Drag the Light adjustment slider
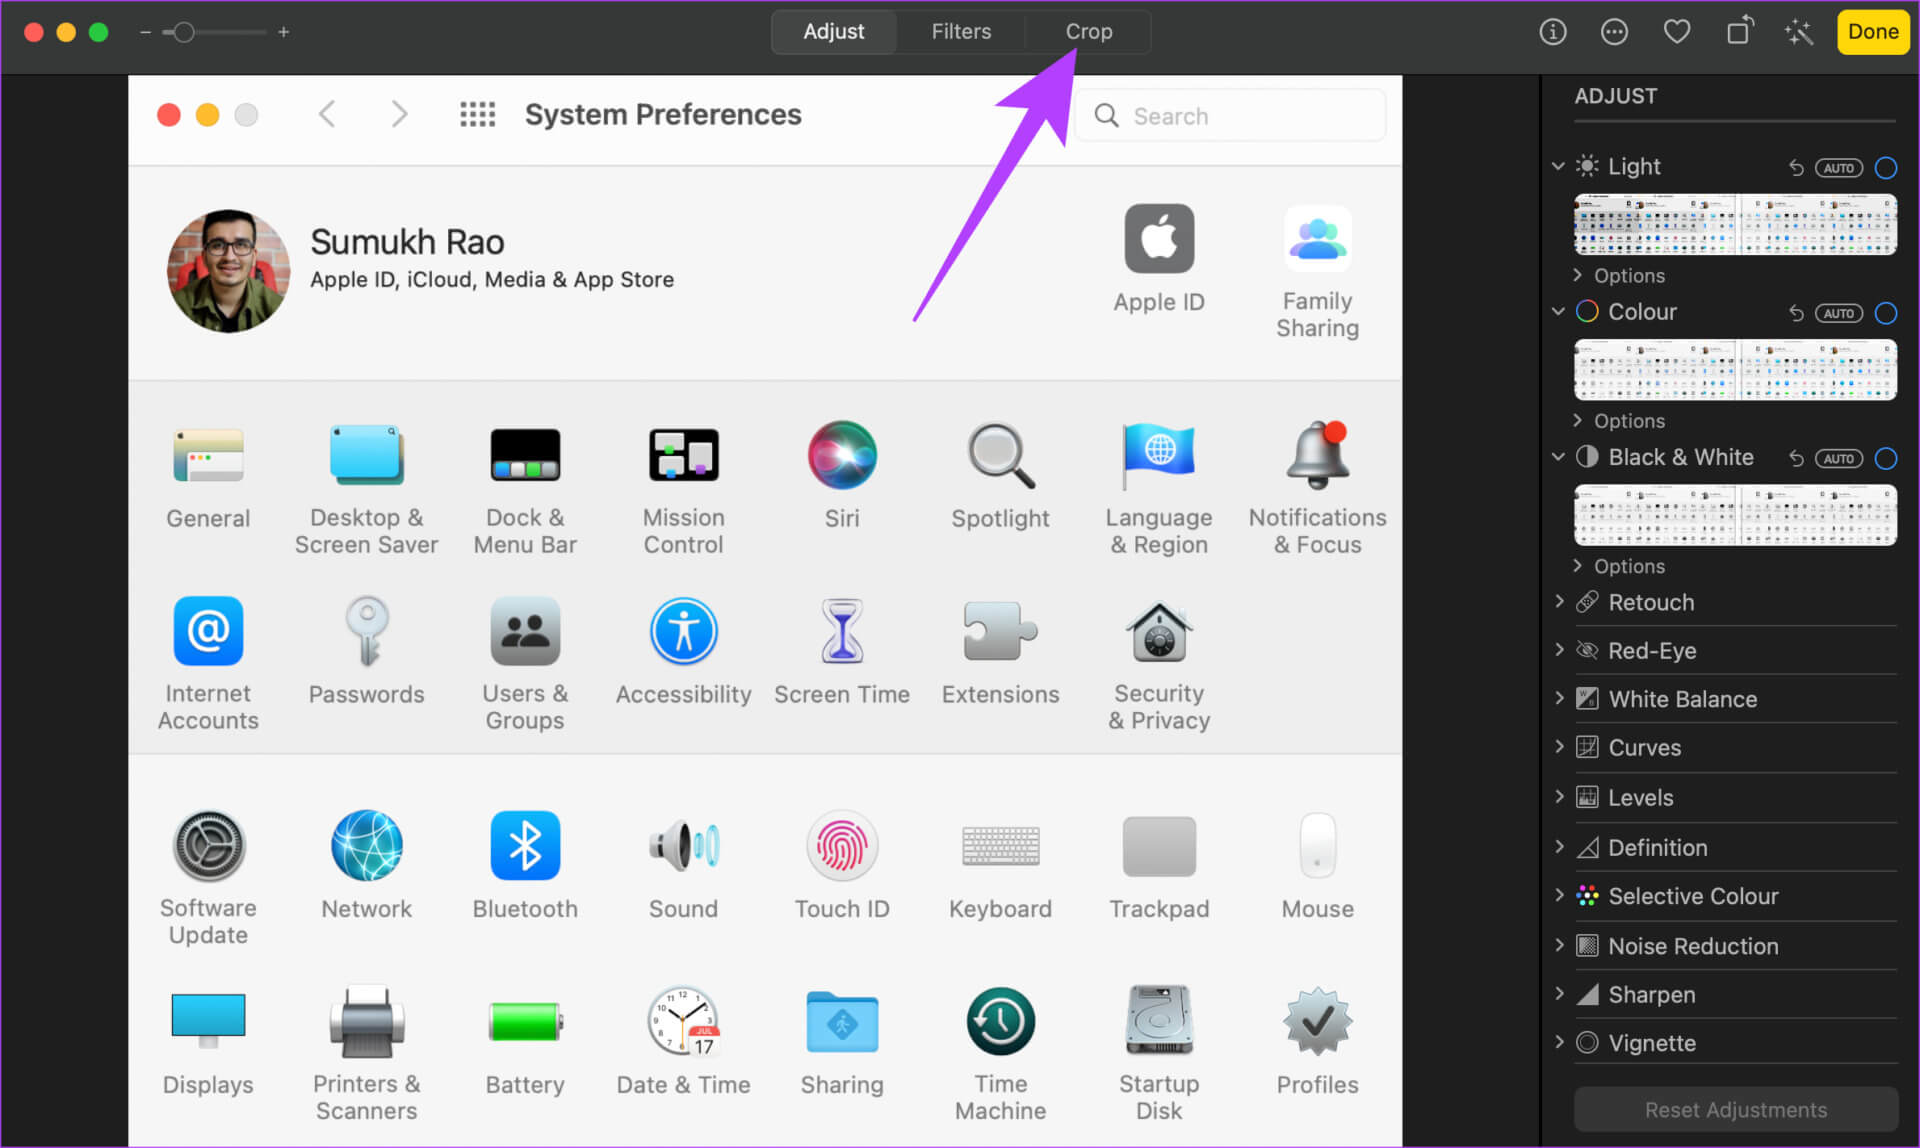 pos(1733,223)
